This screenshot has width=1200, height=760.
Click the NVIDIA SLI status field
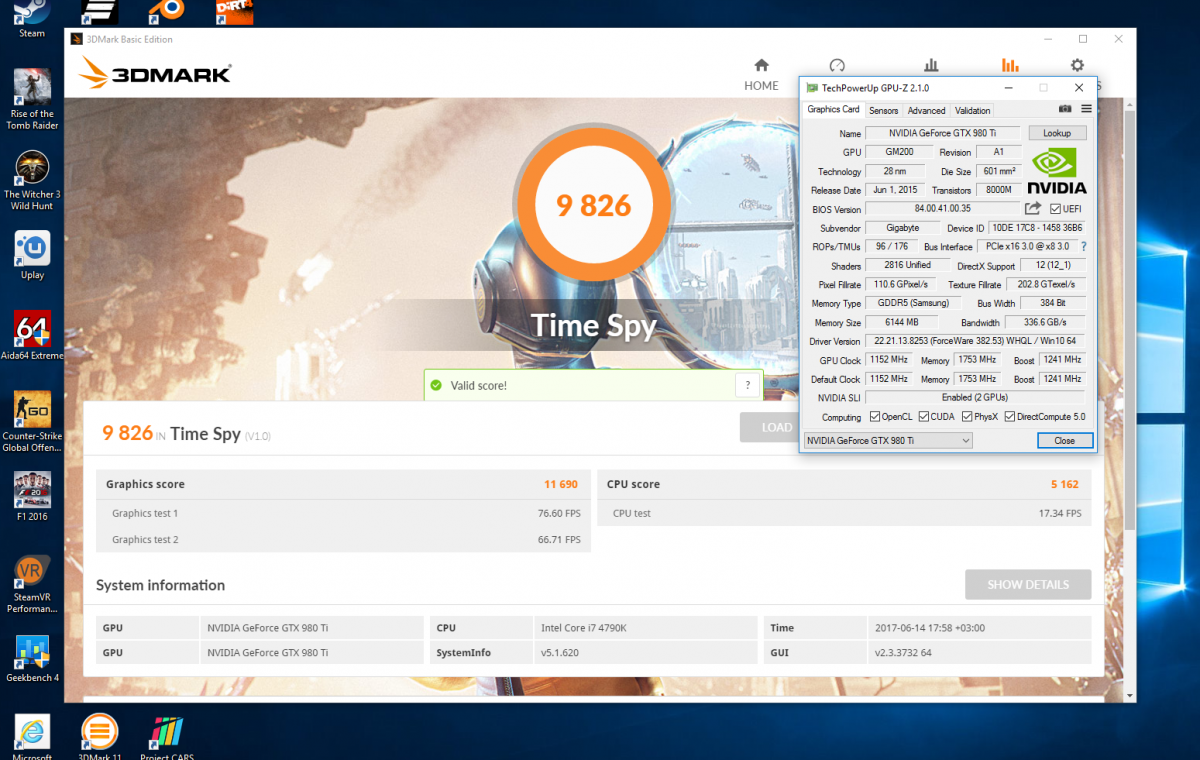pyautogui.click(x=976, y=398)
